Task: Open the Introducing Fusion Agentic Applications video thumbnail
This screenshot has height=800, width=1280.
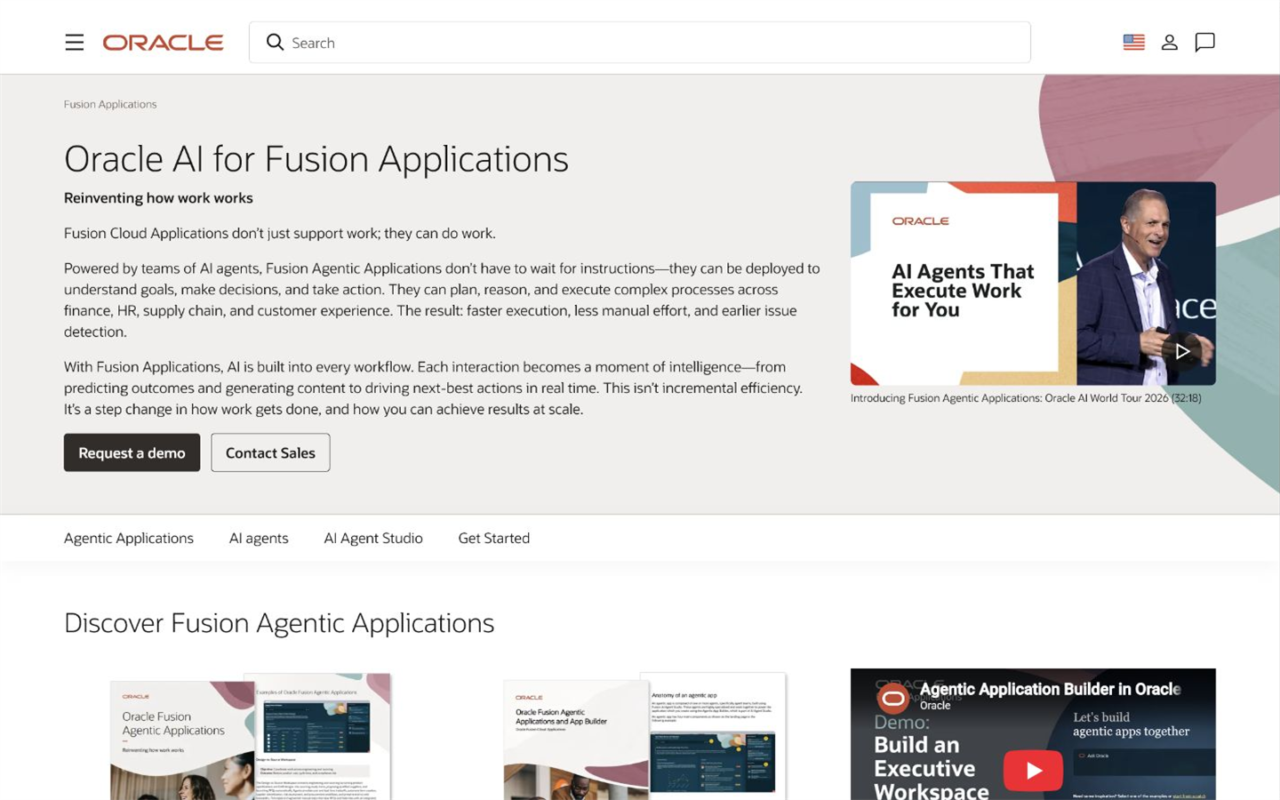Action: click(x=1033, y=283)
